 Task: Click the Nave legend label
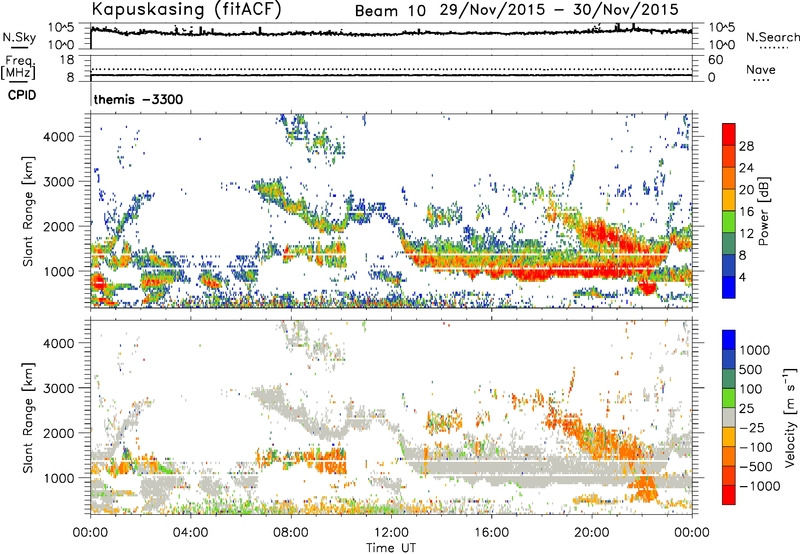[x=761, y=70]
